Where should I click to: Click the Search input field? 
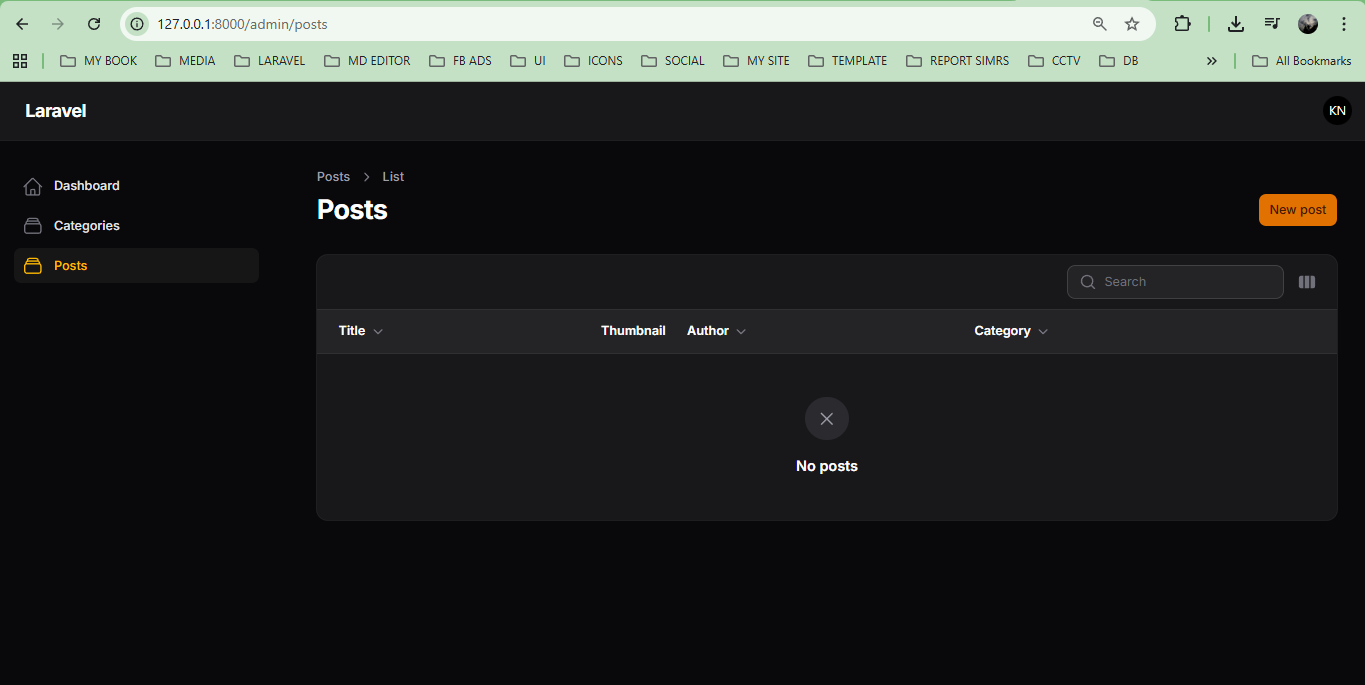[x=1185, y=282]
